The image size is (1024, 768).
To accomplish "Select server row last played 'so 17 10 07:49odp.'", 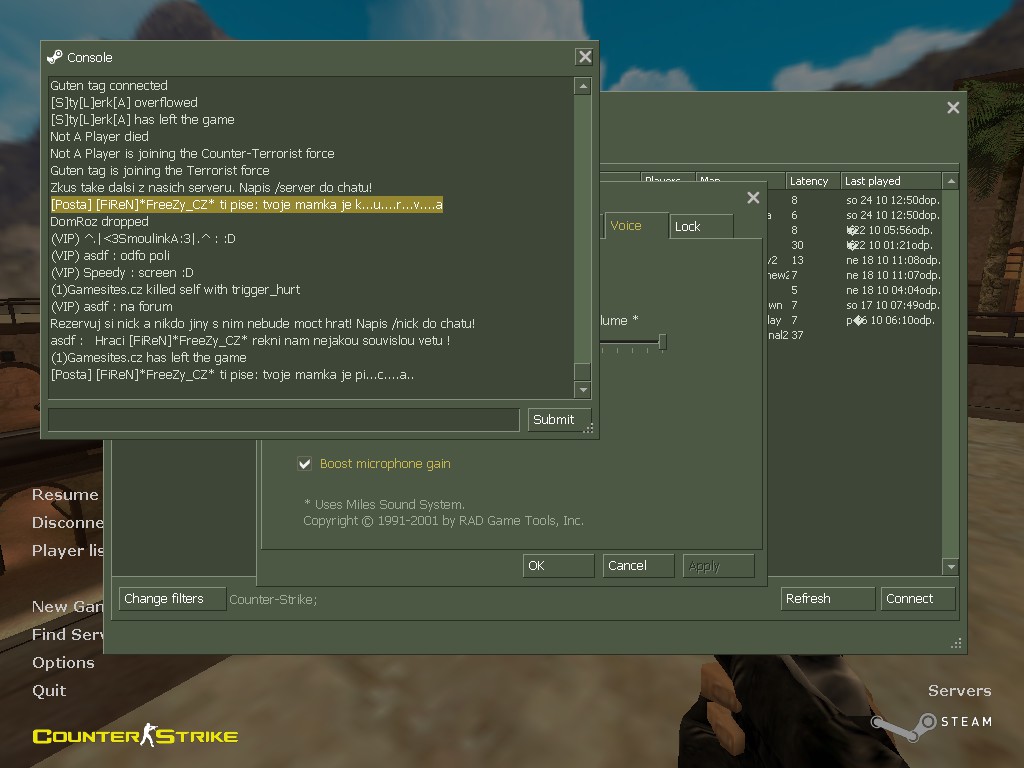I will pos(856,305).
